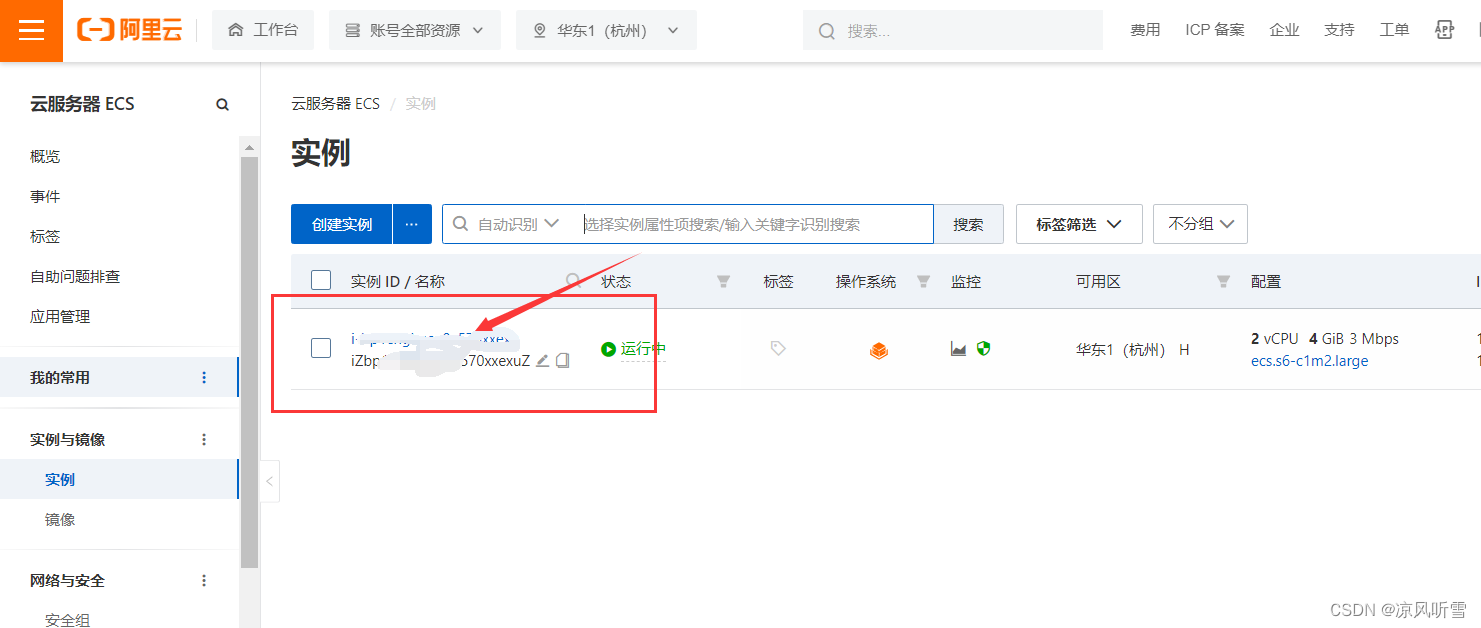The width and height of the screenshot is (1481, 628).
Task: Click the Alibaba Cloud logo
Action: tap(130, 31)
